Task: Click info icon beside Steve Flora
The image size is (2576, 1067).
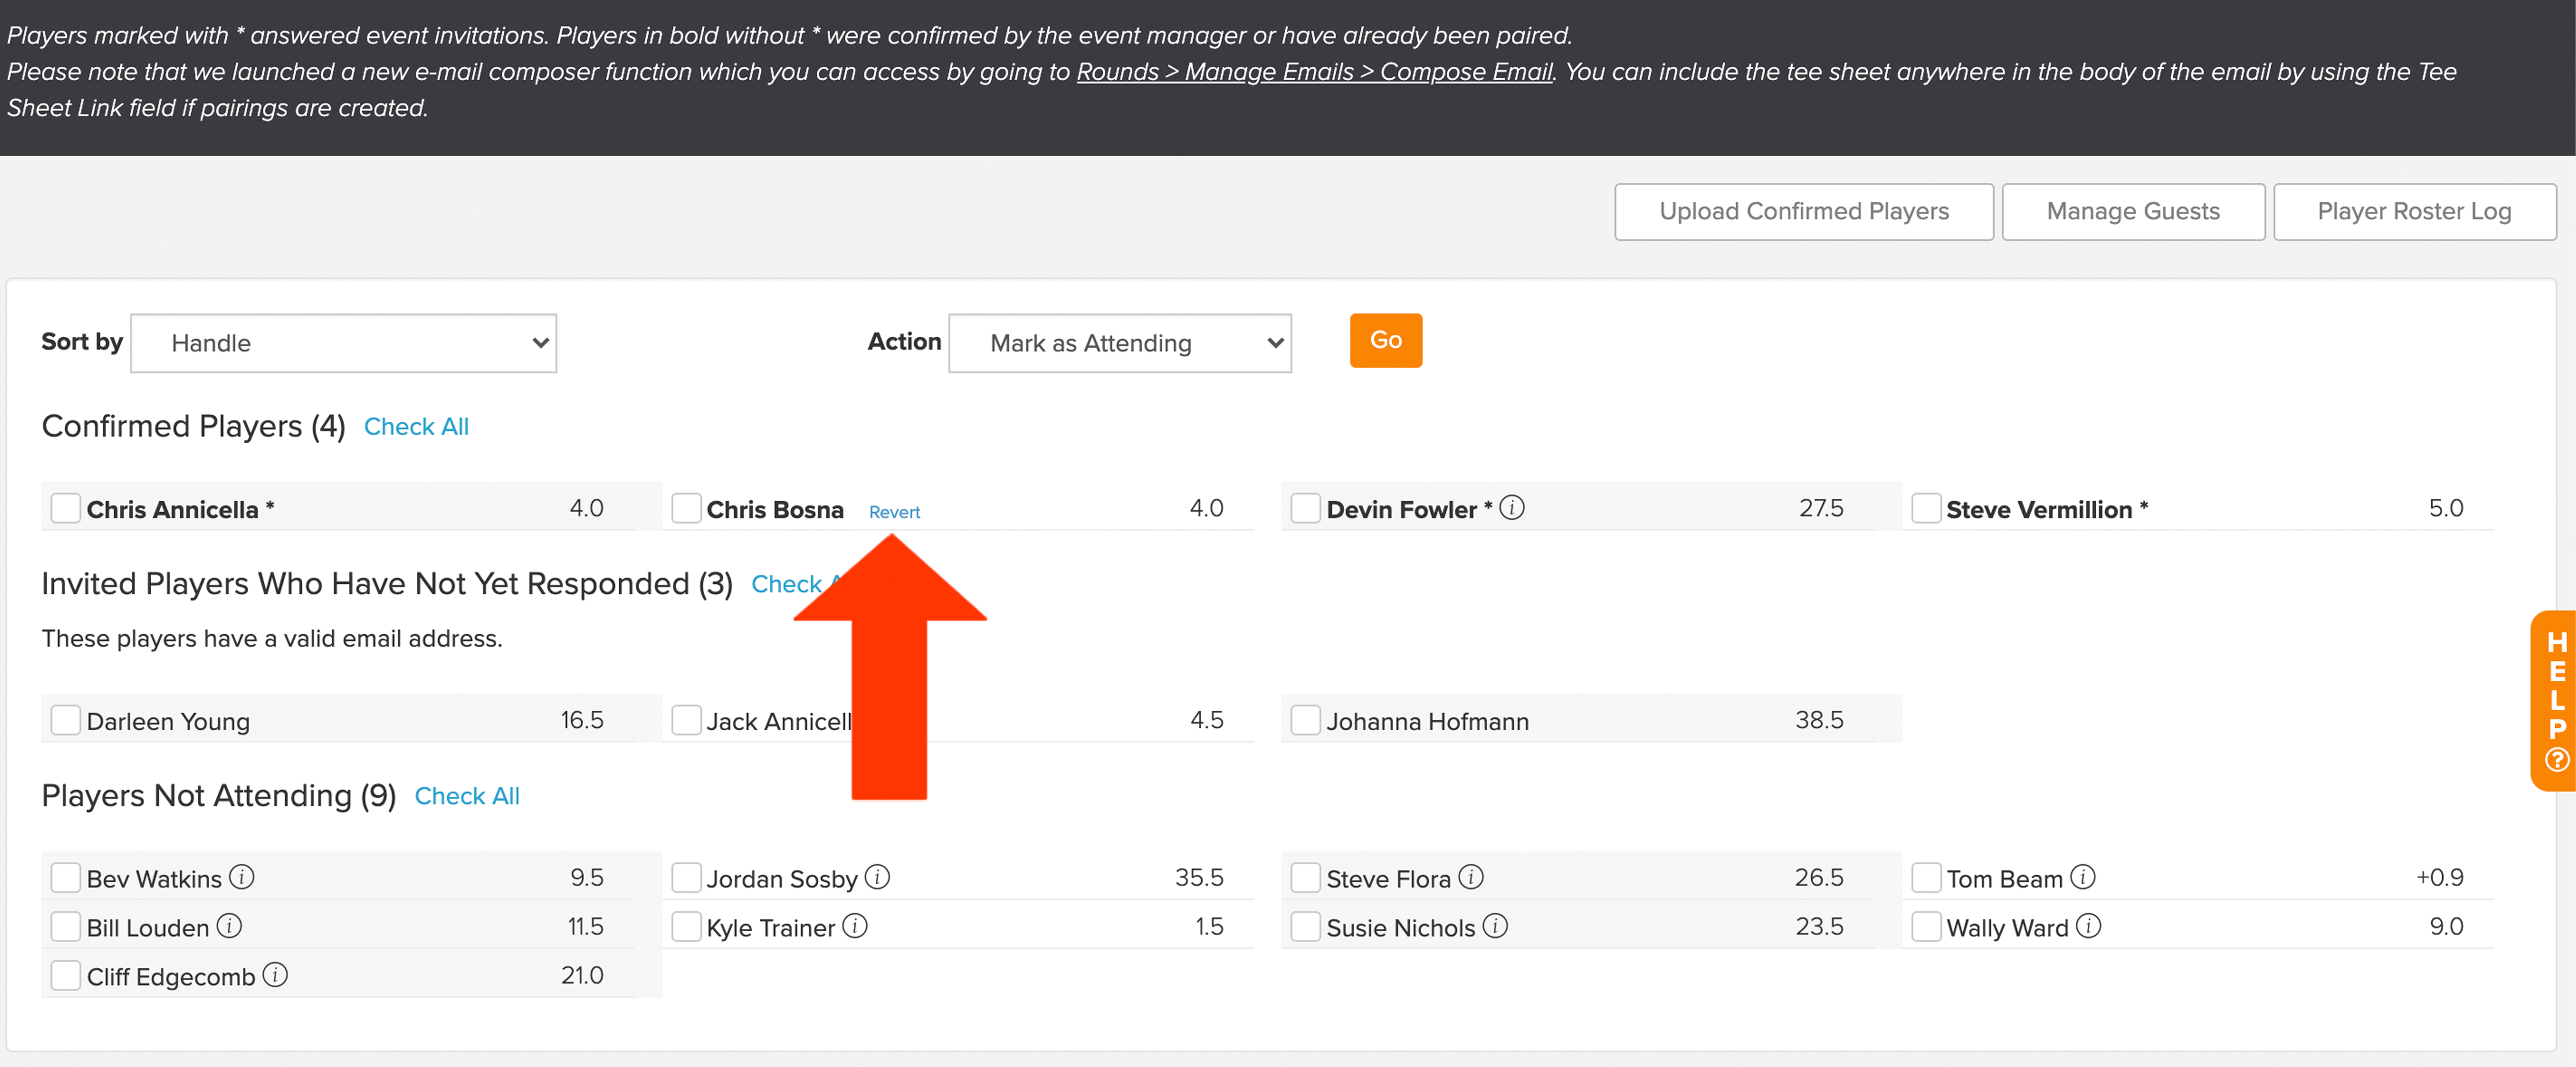Action: [1471, 877]
